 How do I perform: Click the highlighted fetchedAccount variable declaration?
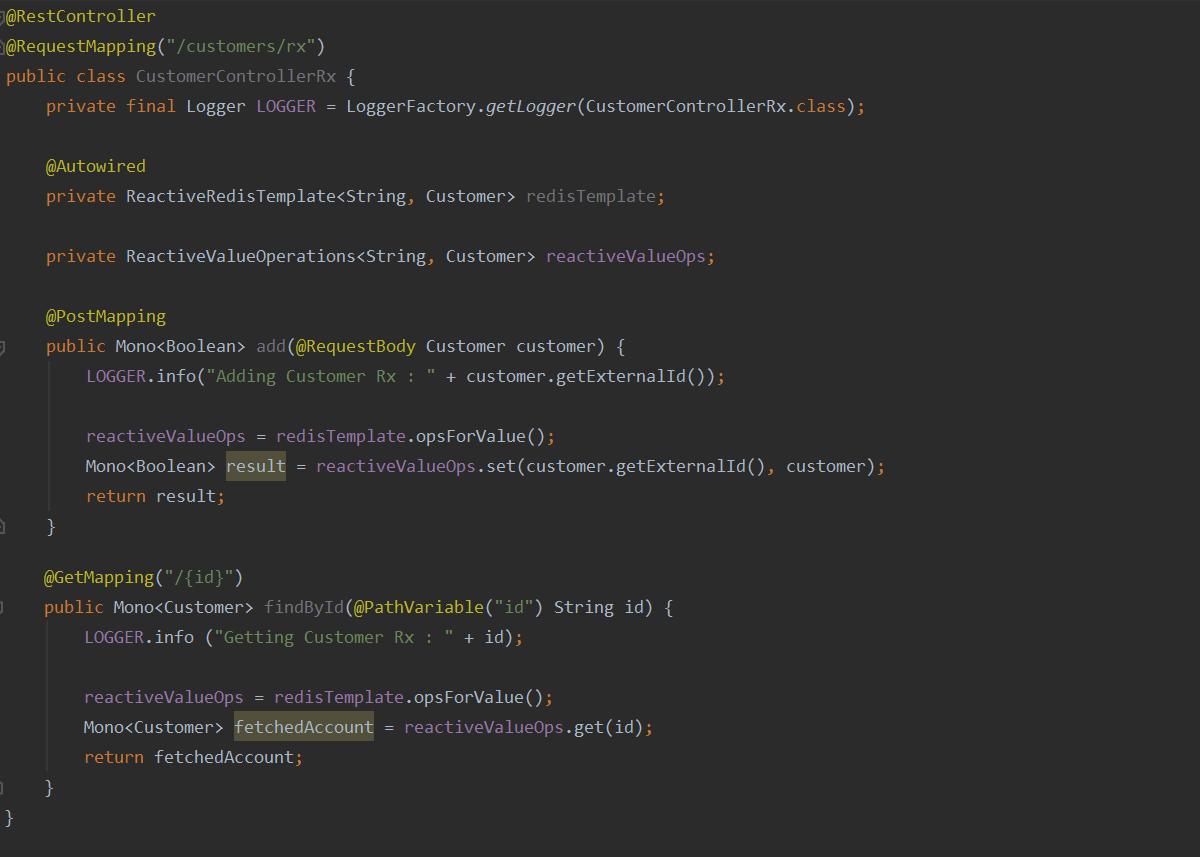click(x=304, y=727)
